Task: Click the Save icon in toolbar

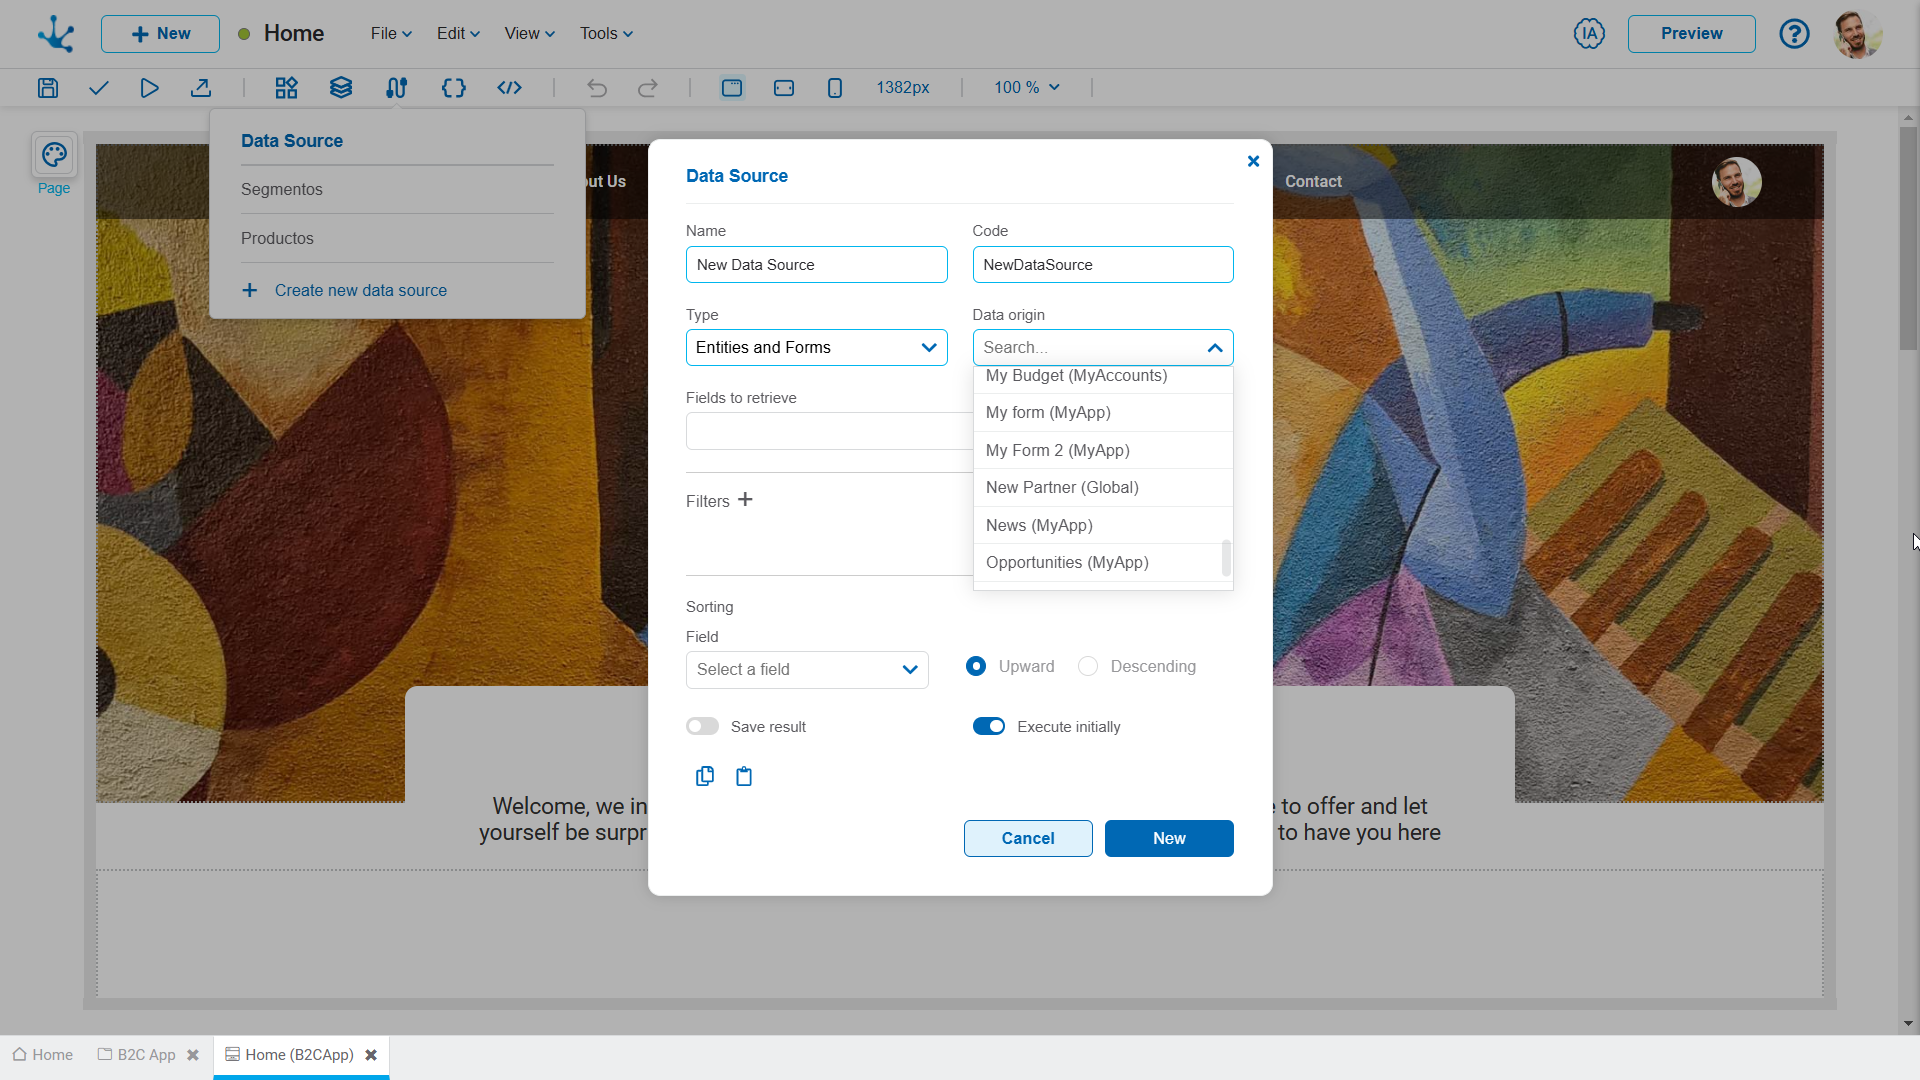Action: [48, 88]
